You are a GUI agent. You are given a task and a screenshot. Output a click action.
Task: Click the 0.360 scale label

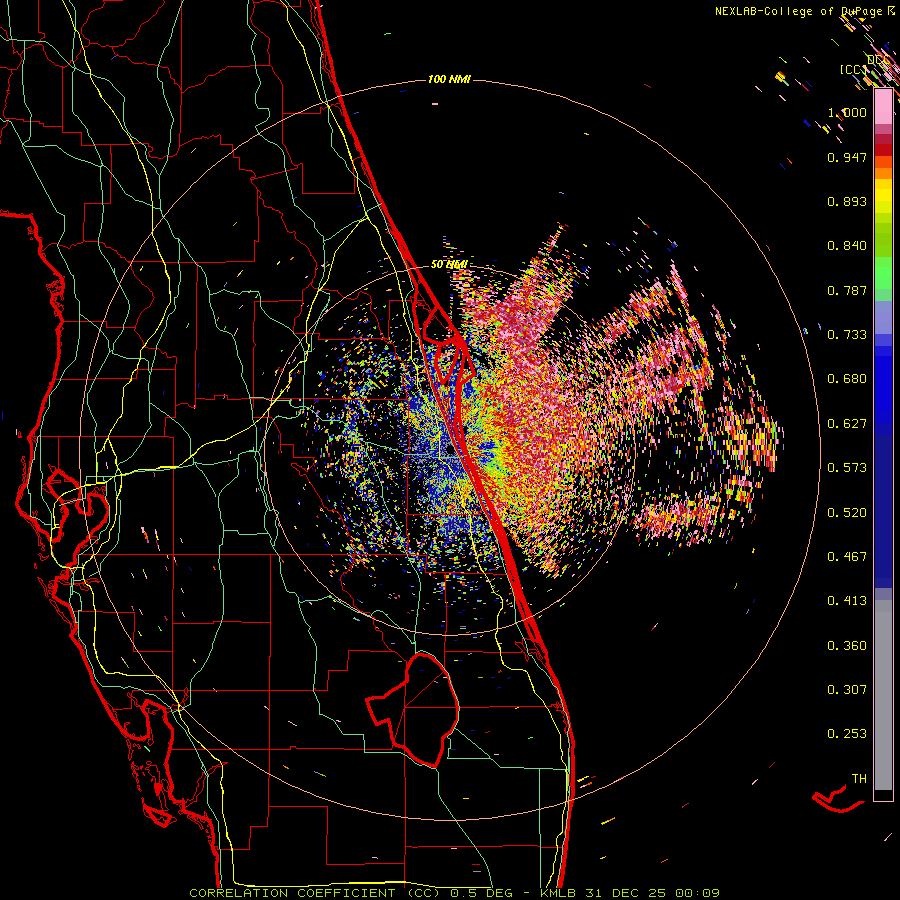[847, 646]
